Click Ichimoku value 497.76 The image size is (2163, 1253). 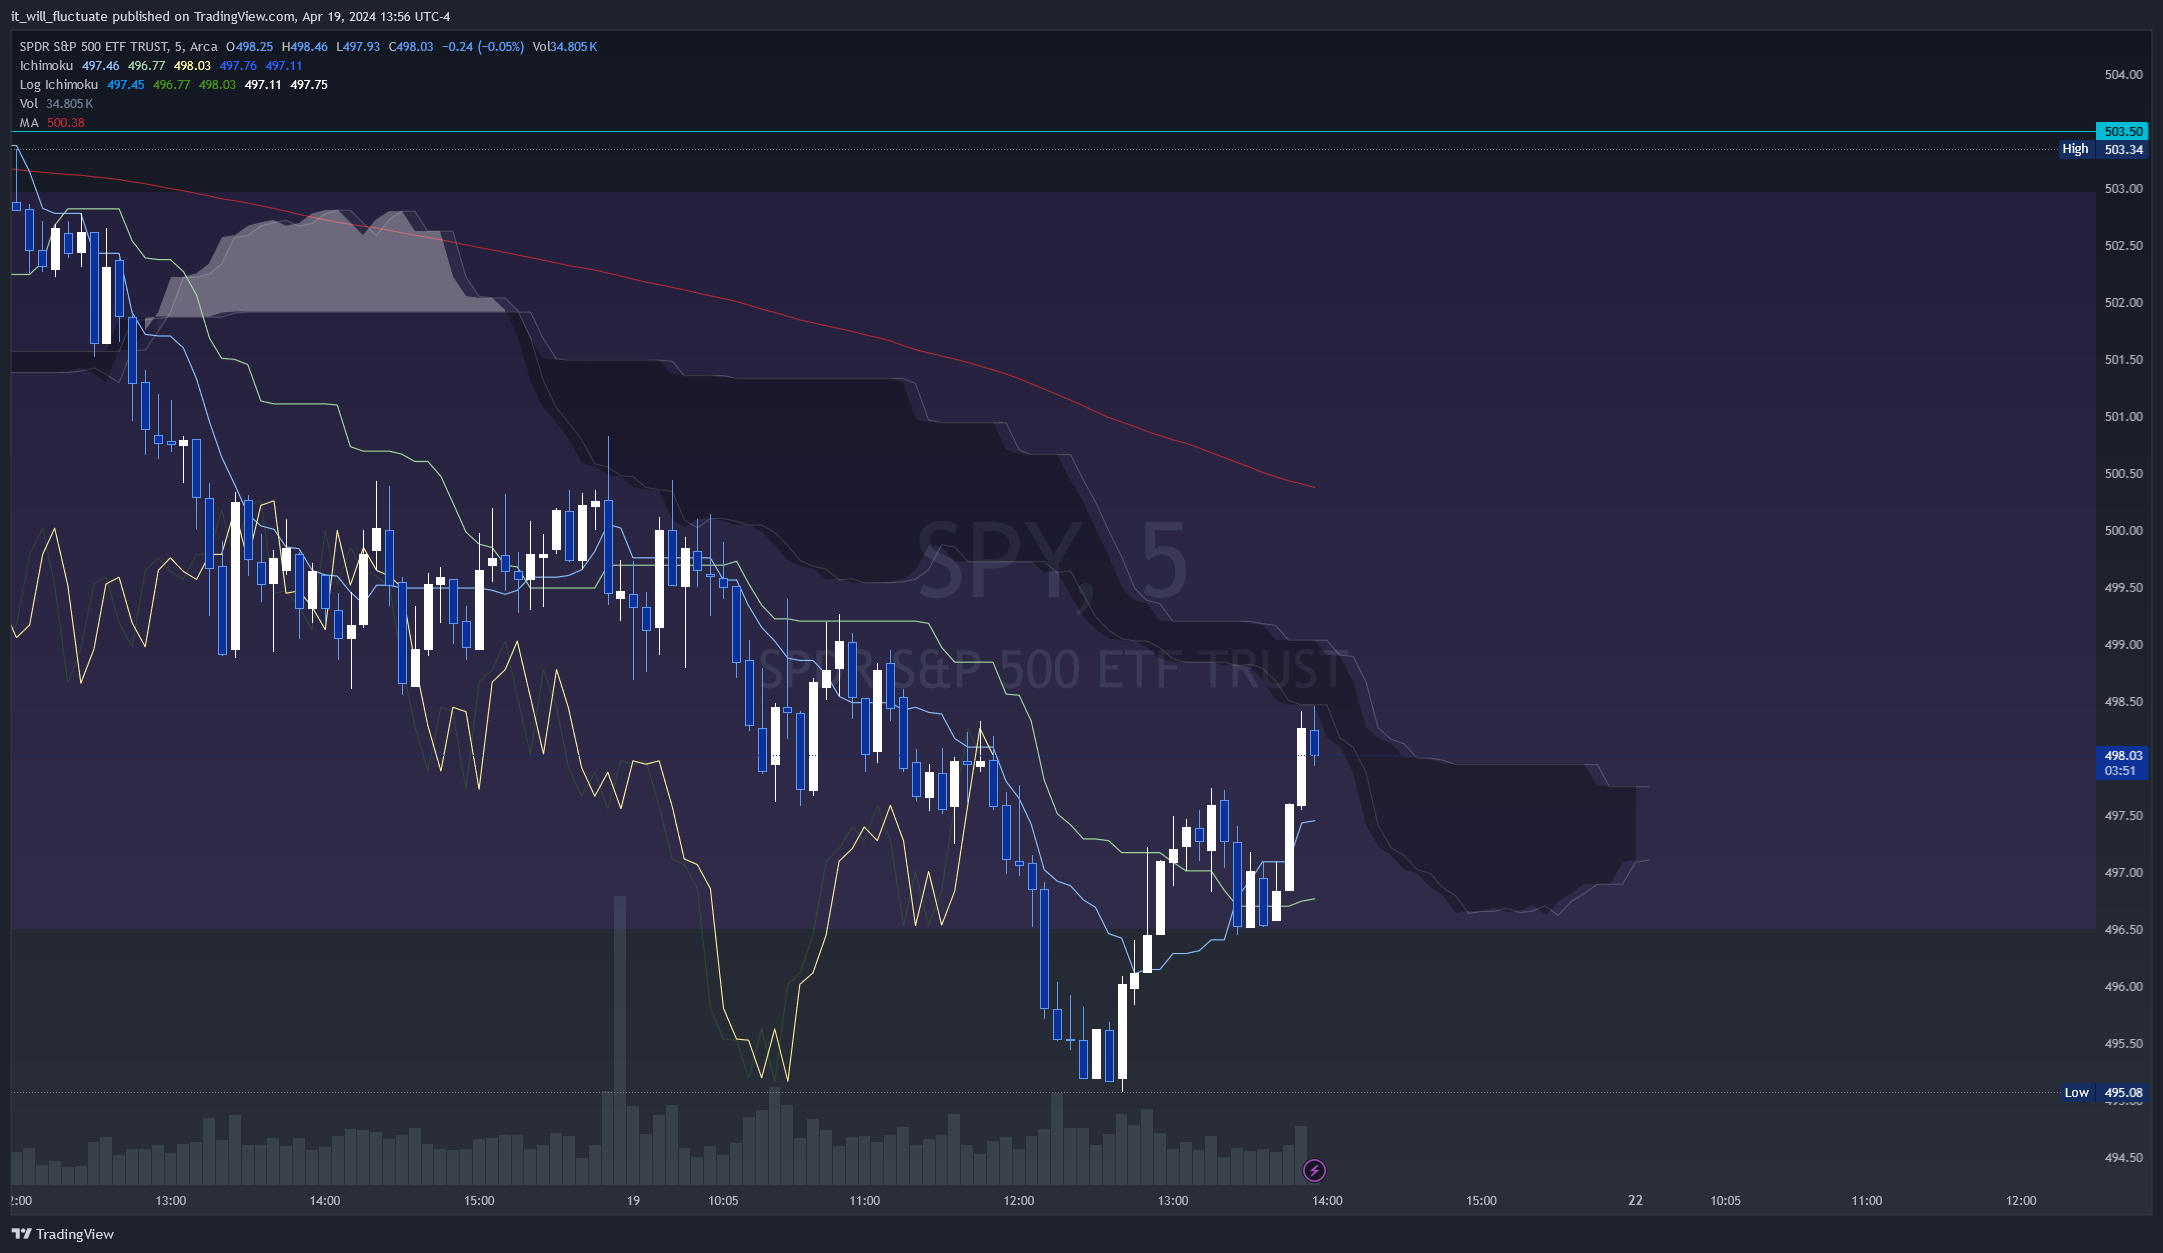pyautogui.click(x=238, y=66)
